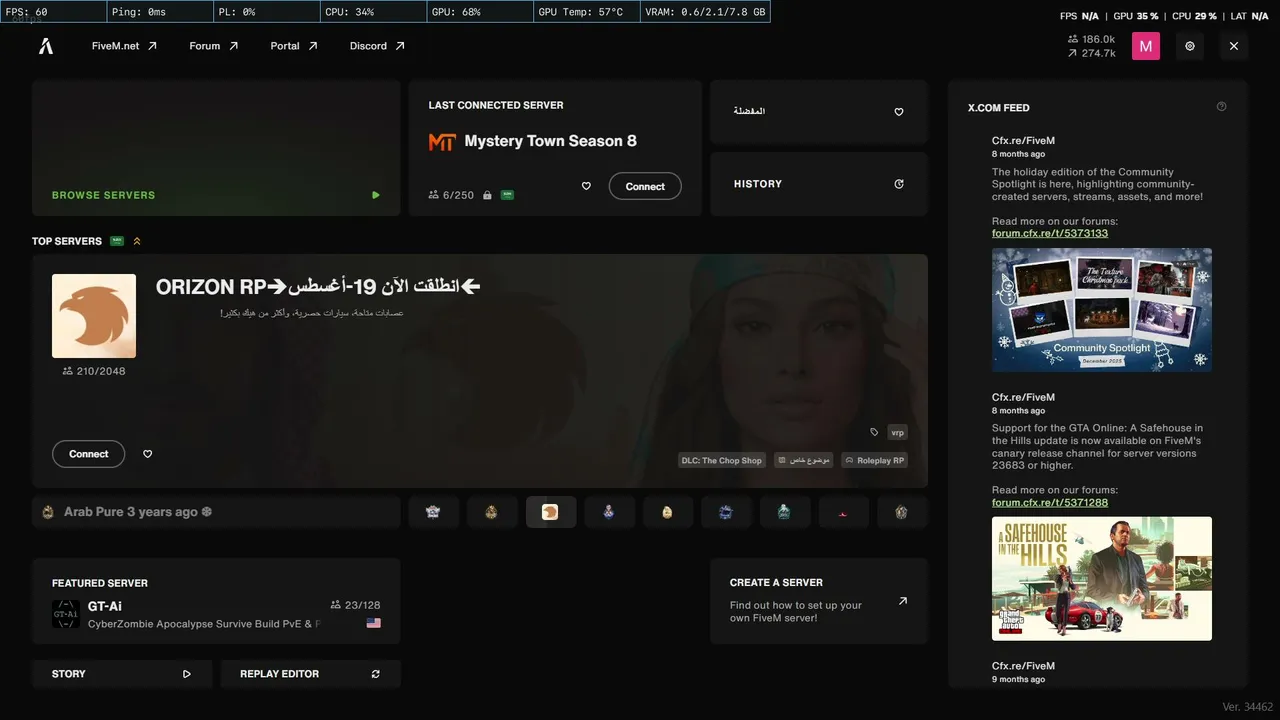Viewport: 1280px width, 720px height.
Task: Click the lock icon on Mystery Town
Action: click(487, 195)
